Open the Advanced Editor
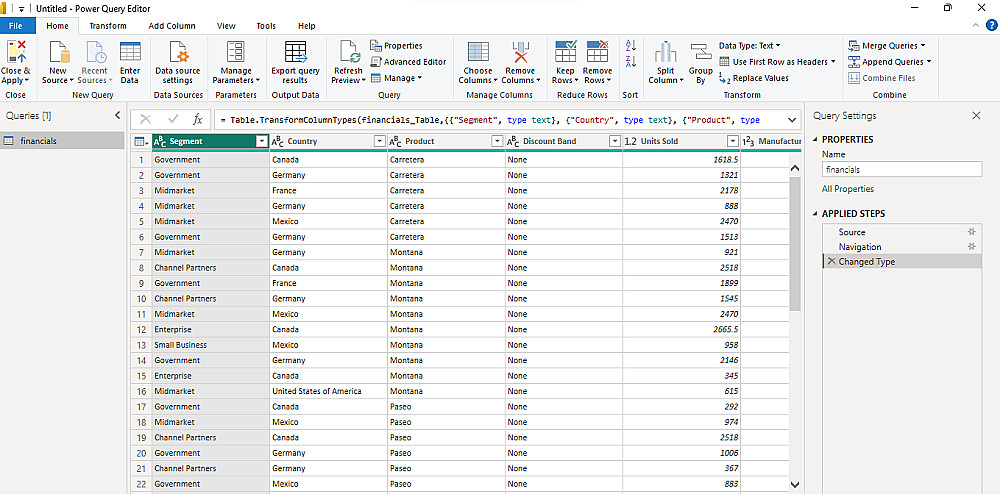The image size is (1000, 494). point(408,62)
